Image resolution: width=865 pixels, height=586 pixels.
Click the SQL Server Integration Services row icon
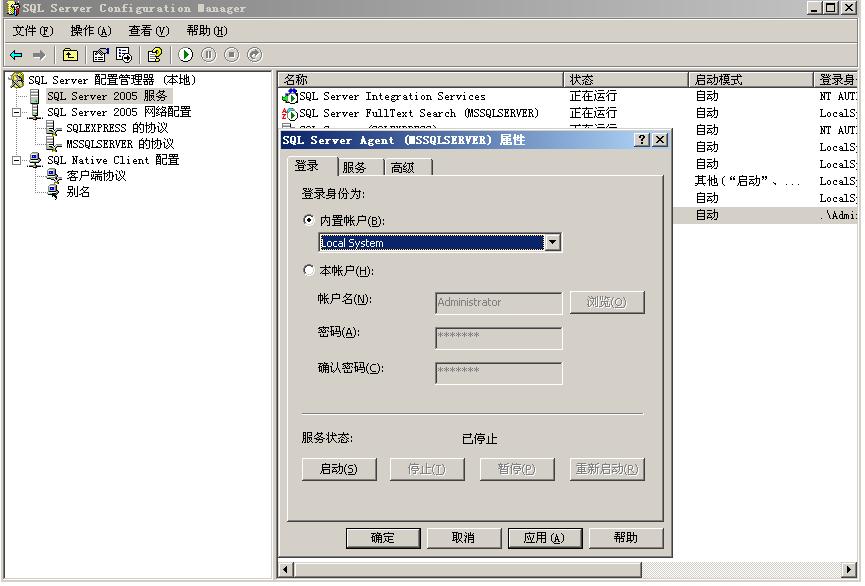pos(290,97)
